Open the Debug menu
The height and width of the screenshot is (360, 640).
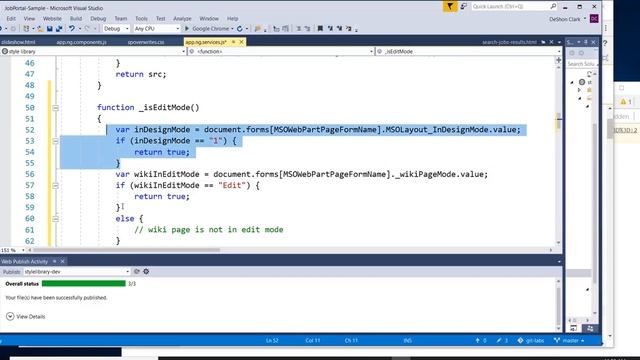click(x=98, y=19)
